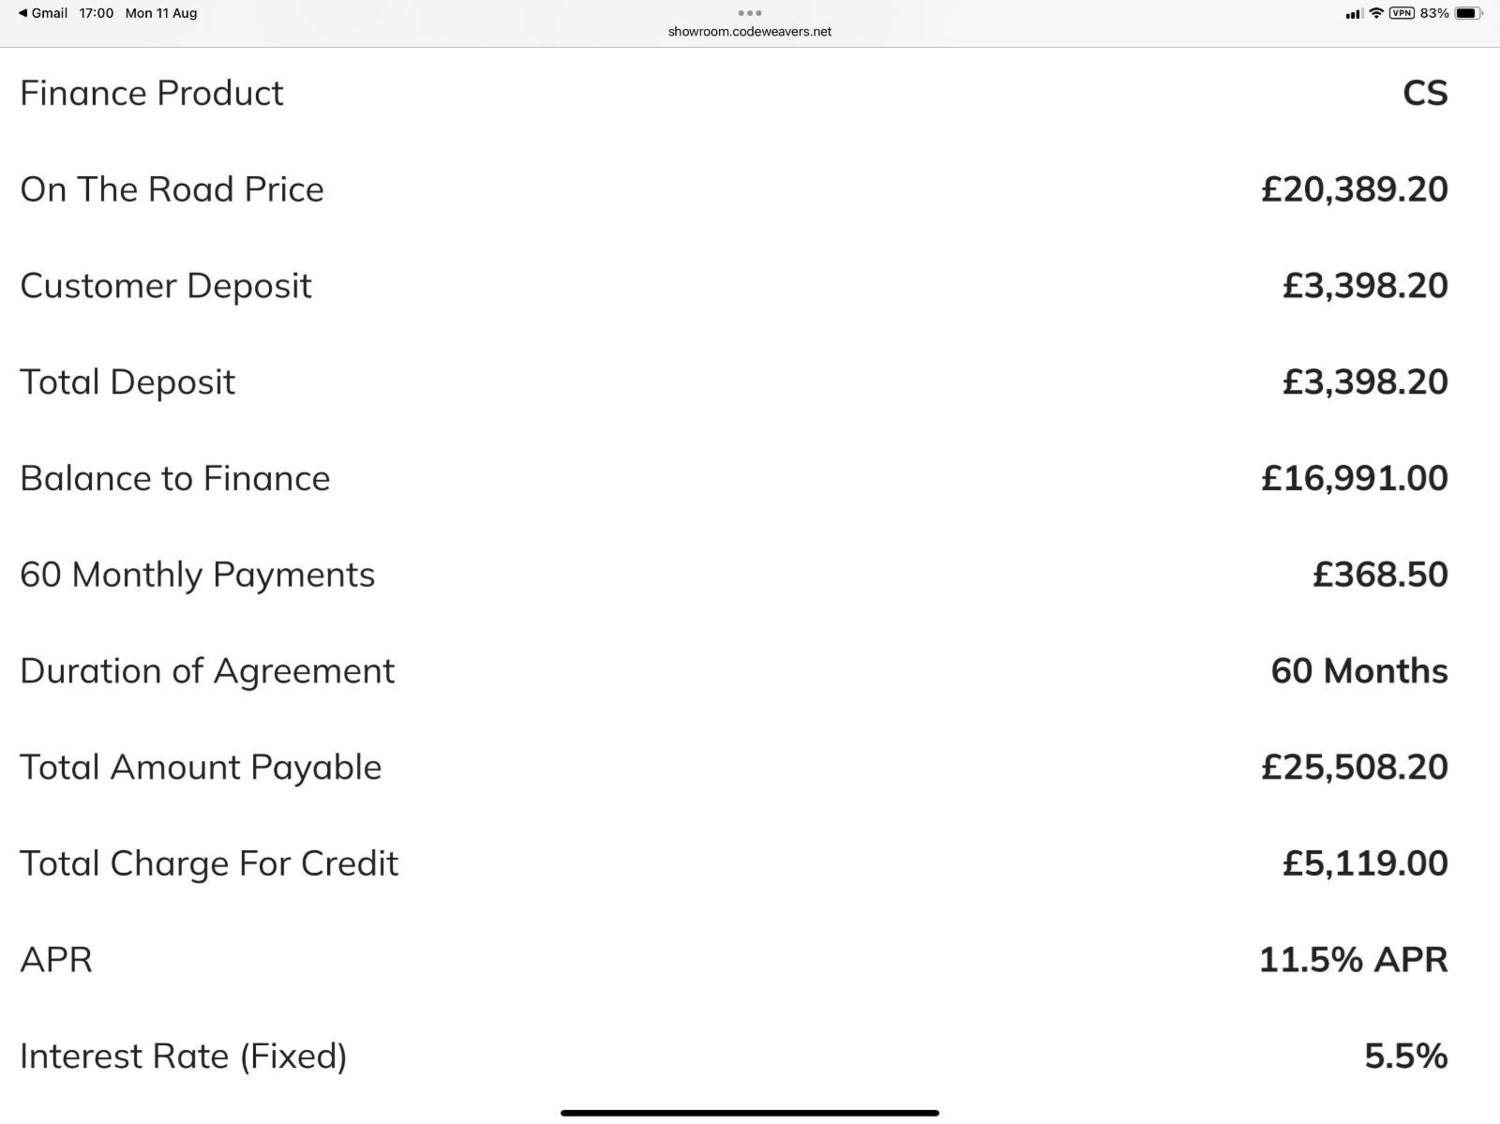Tap the Mon 11 Aug date

[161, 13]
